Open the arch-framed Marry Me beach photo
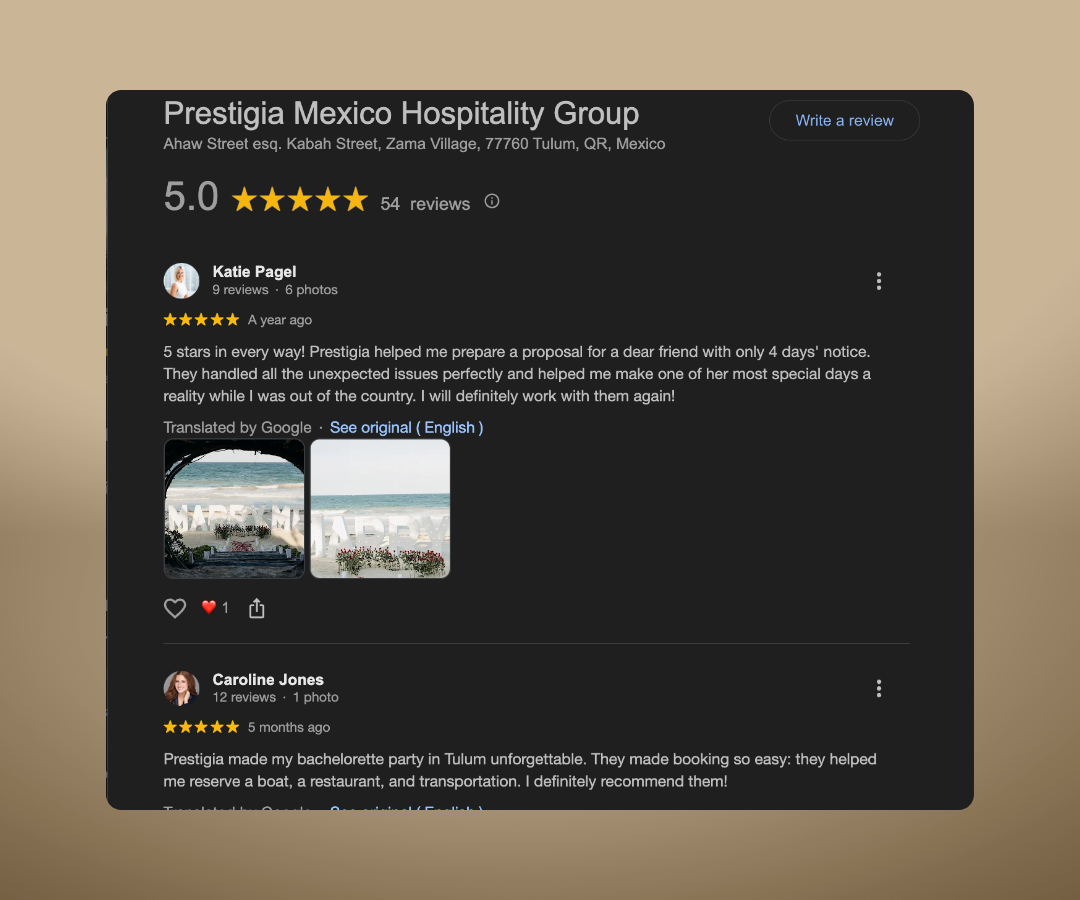Viewport: 1080px width, 900px height. click(234, 509)
